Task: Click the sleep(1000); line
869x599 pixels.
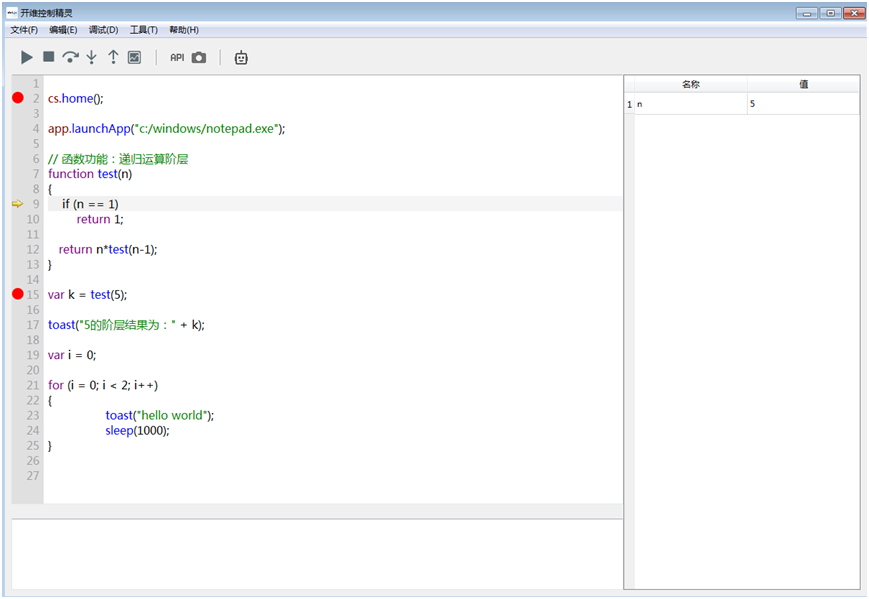Action: pyautogui.click(x=137, y=431)
